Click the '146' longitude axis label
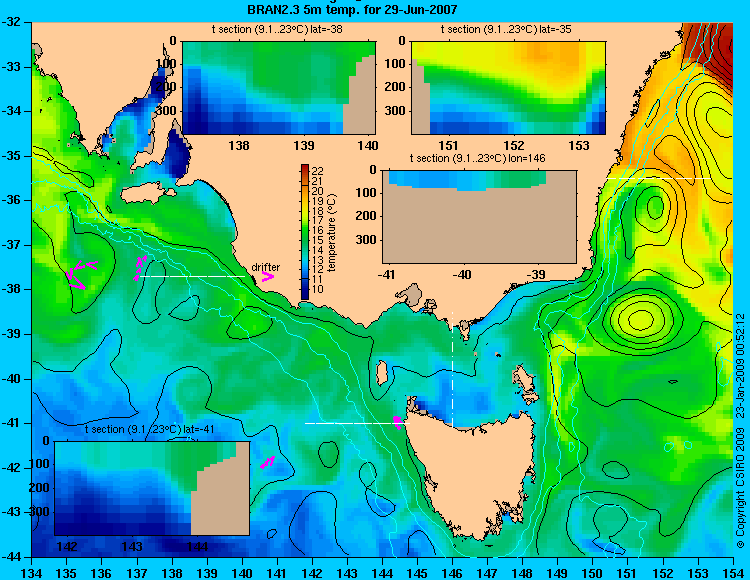This screenshot has width=750, height=580. (452, 573)
